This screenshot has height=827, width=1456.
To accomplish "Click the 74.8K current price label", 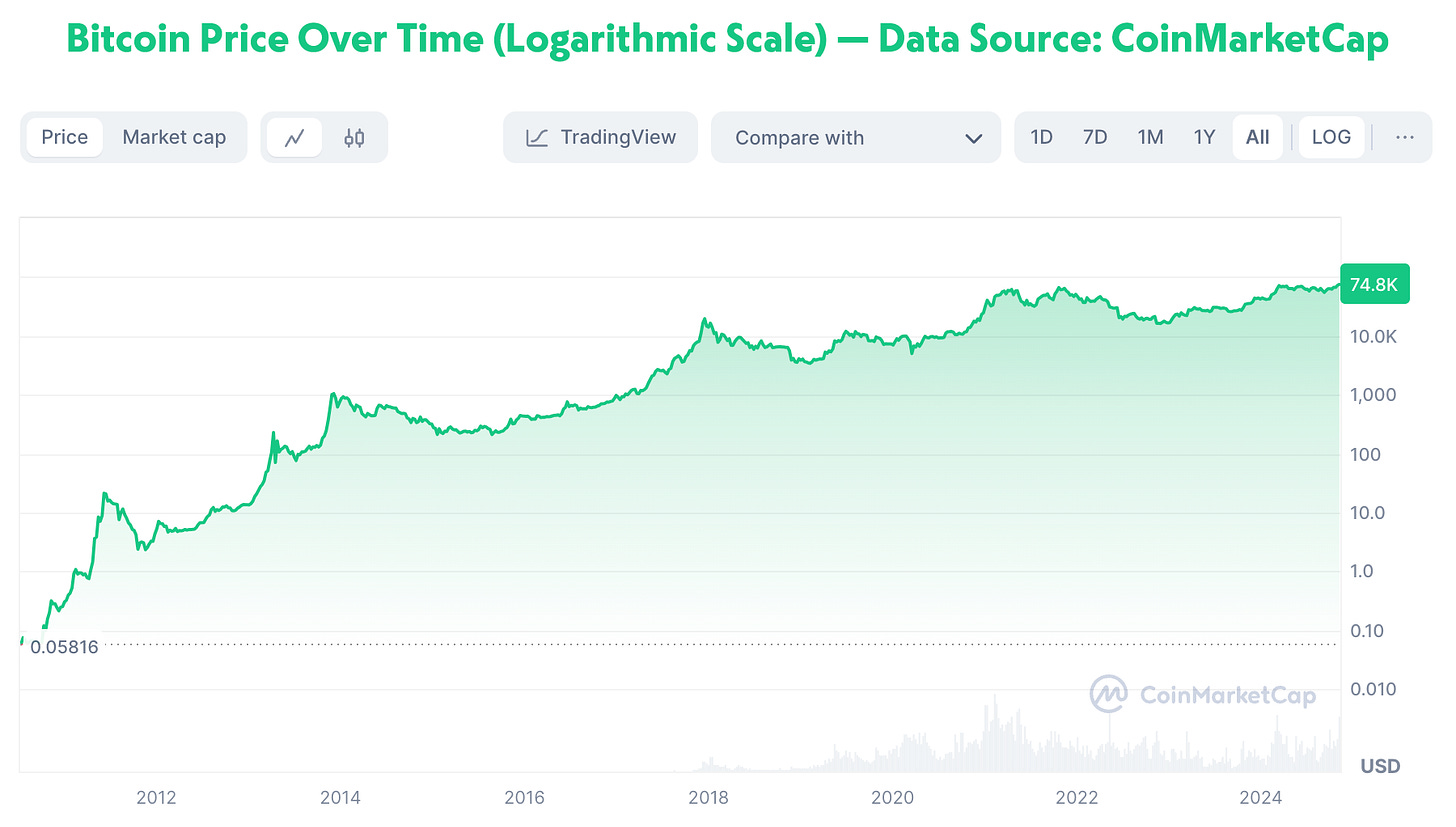I will [x=1374, y=285].
